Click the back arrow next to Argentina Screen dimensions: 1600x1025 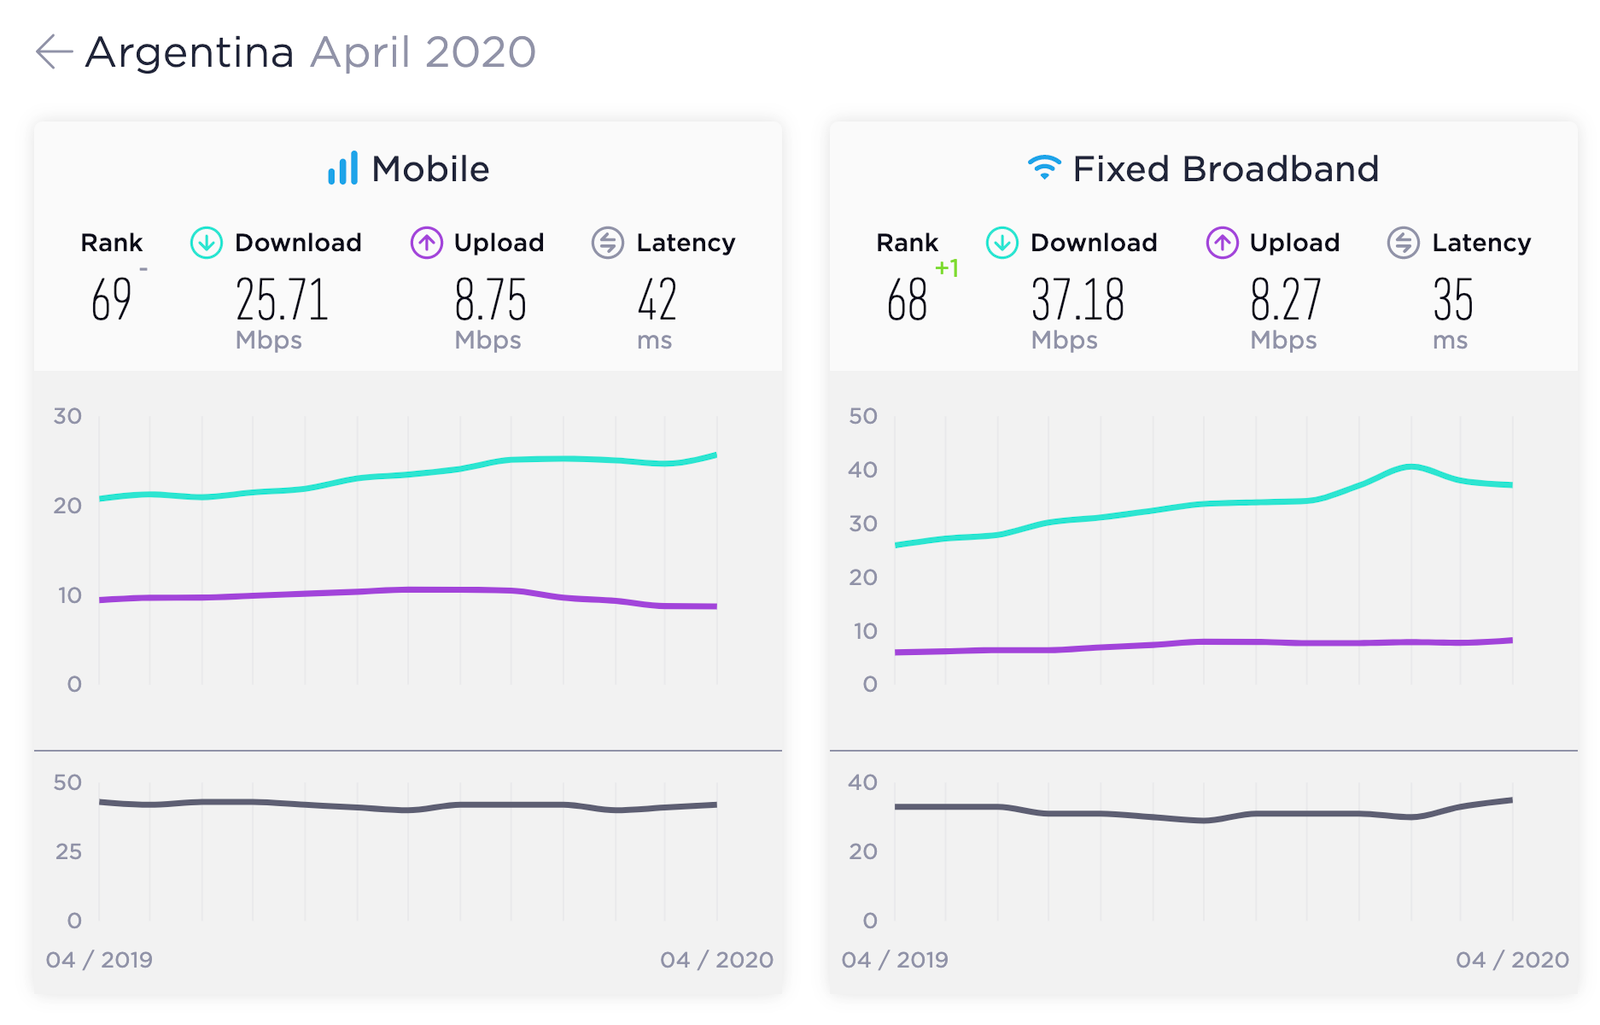pos(54,51)
